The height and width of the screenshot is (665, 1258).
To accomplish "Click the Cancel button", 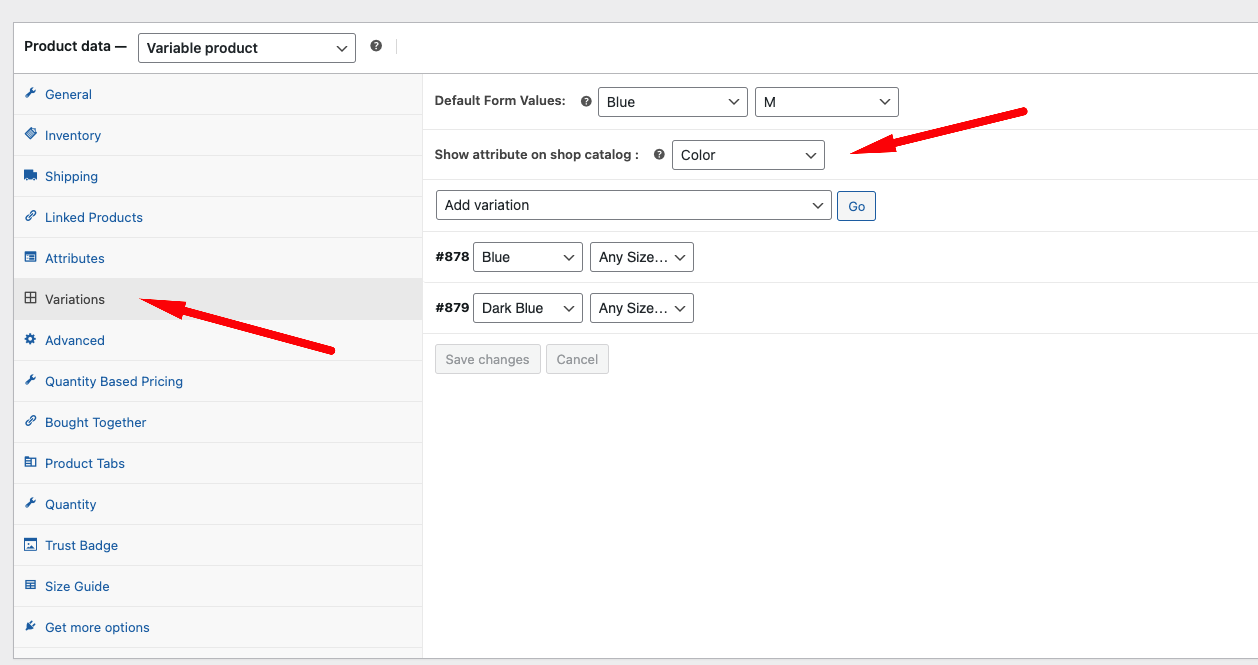I will (x=577, y=359).
